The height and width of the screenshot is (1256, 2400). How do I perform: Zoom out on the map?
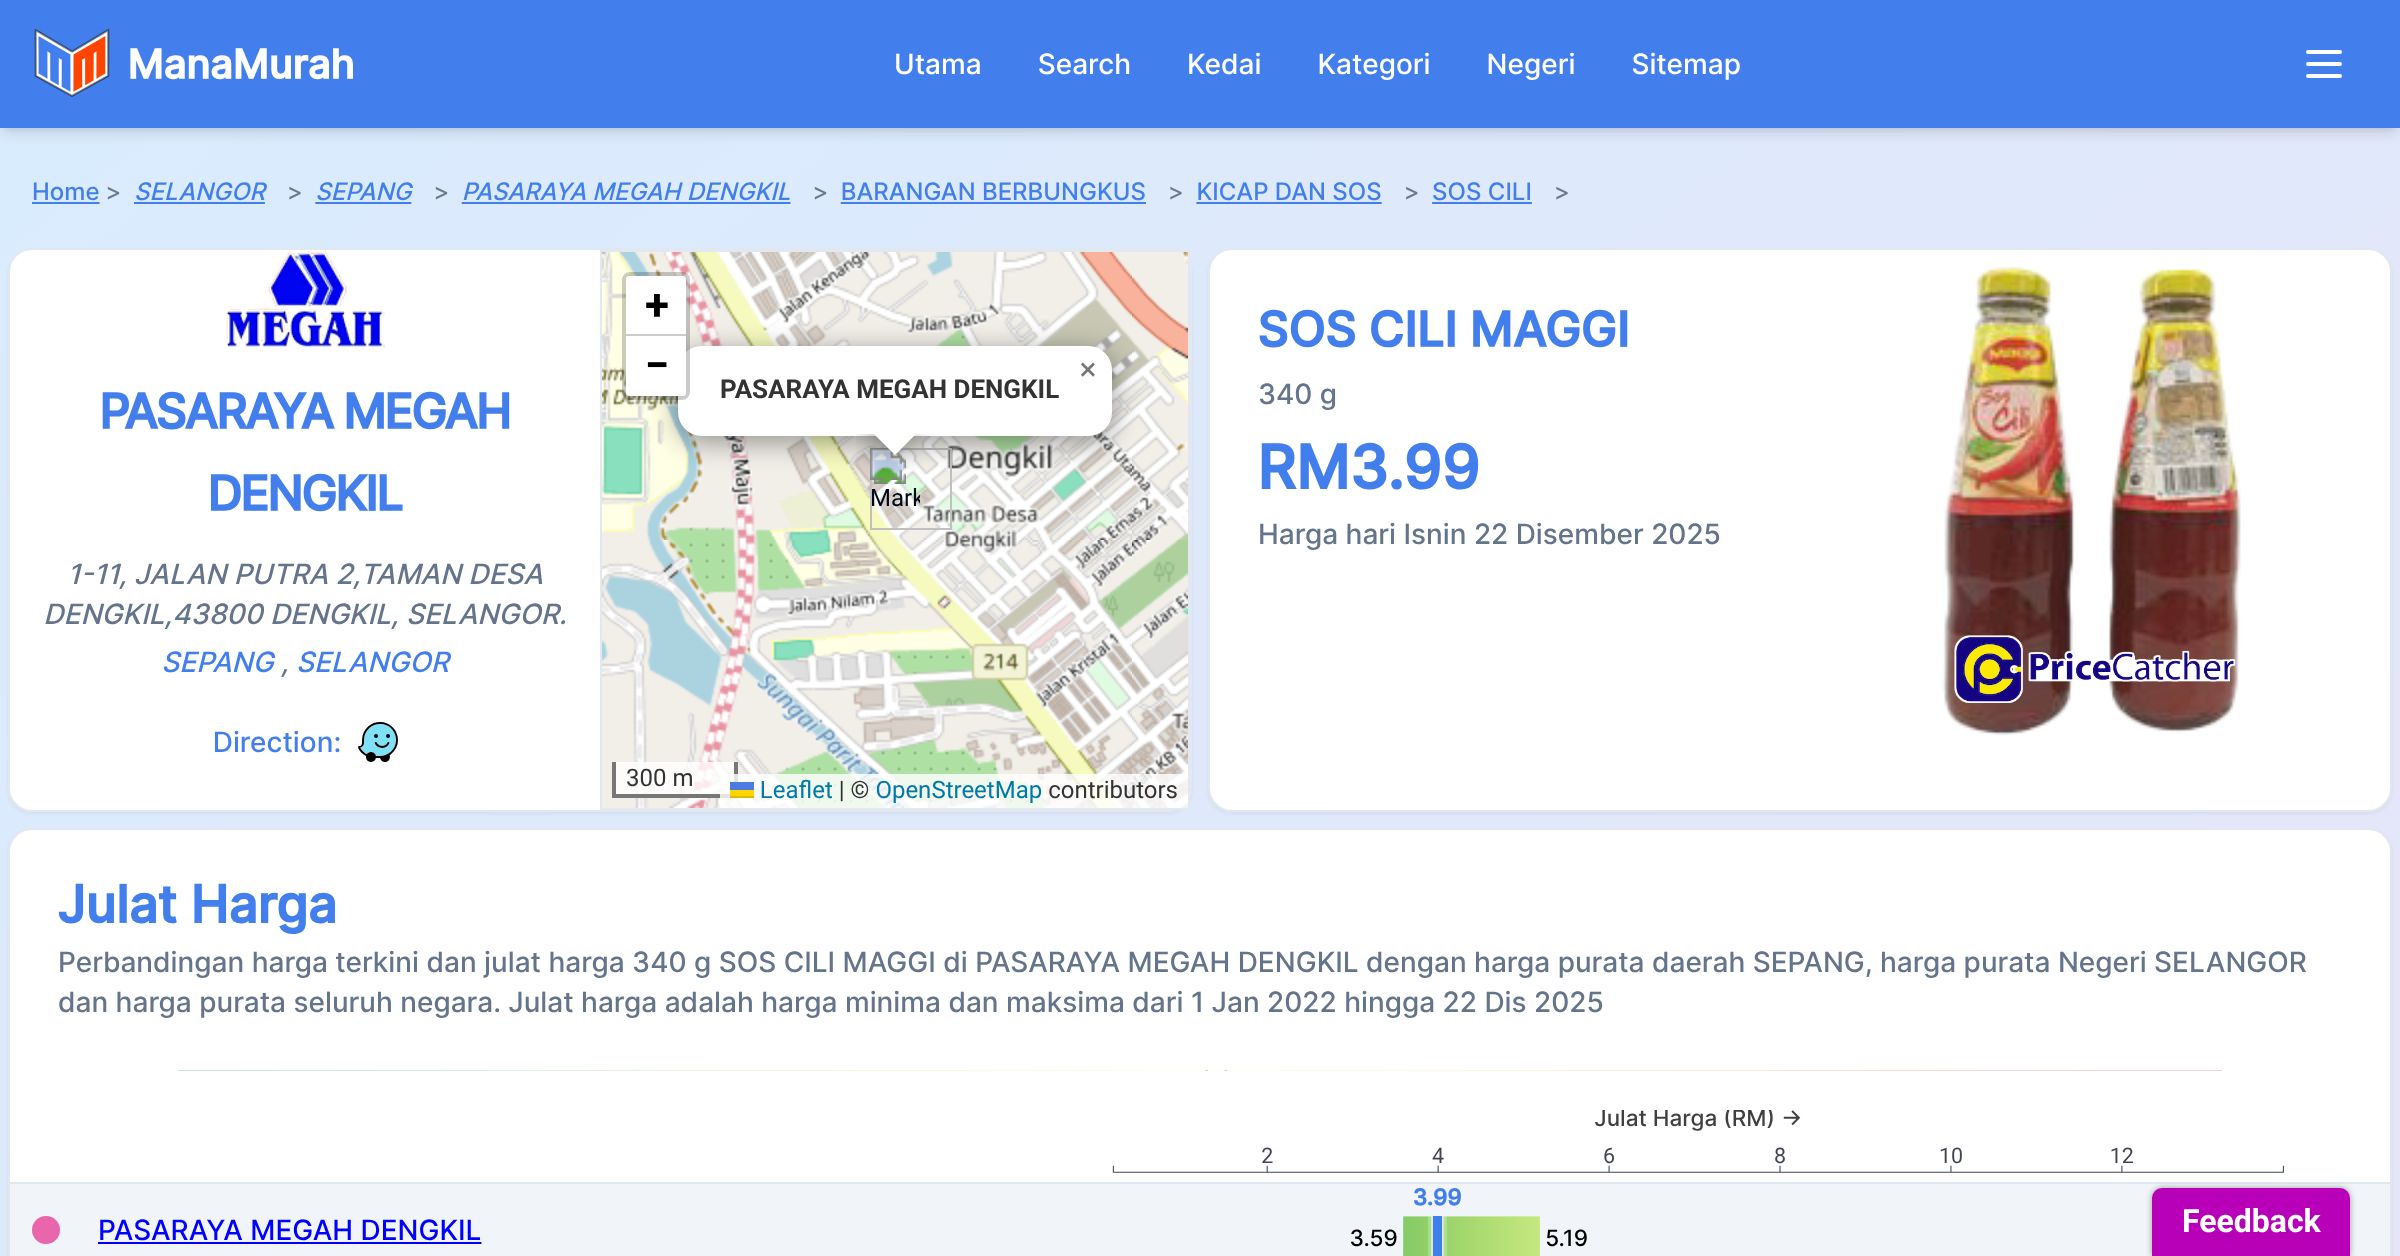[656, 365]
